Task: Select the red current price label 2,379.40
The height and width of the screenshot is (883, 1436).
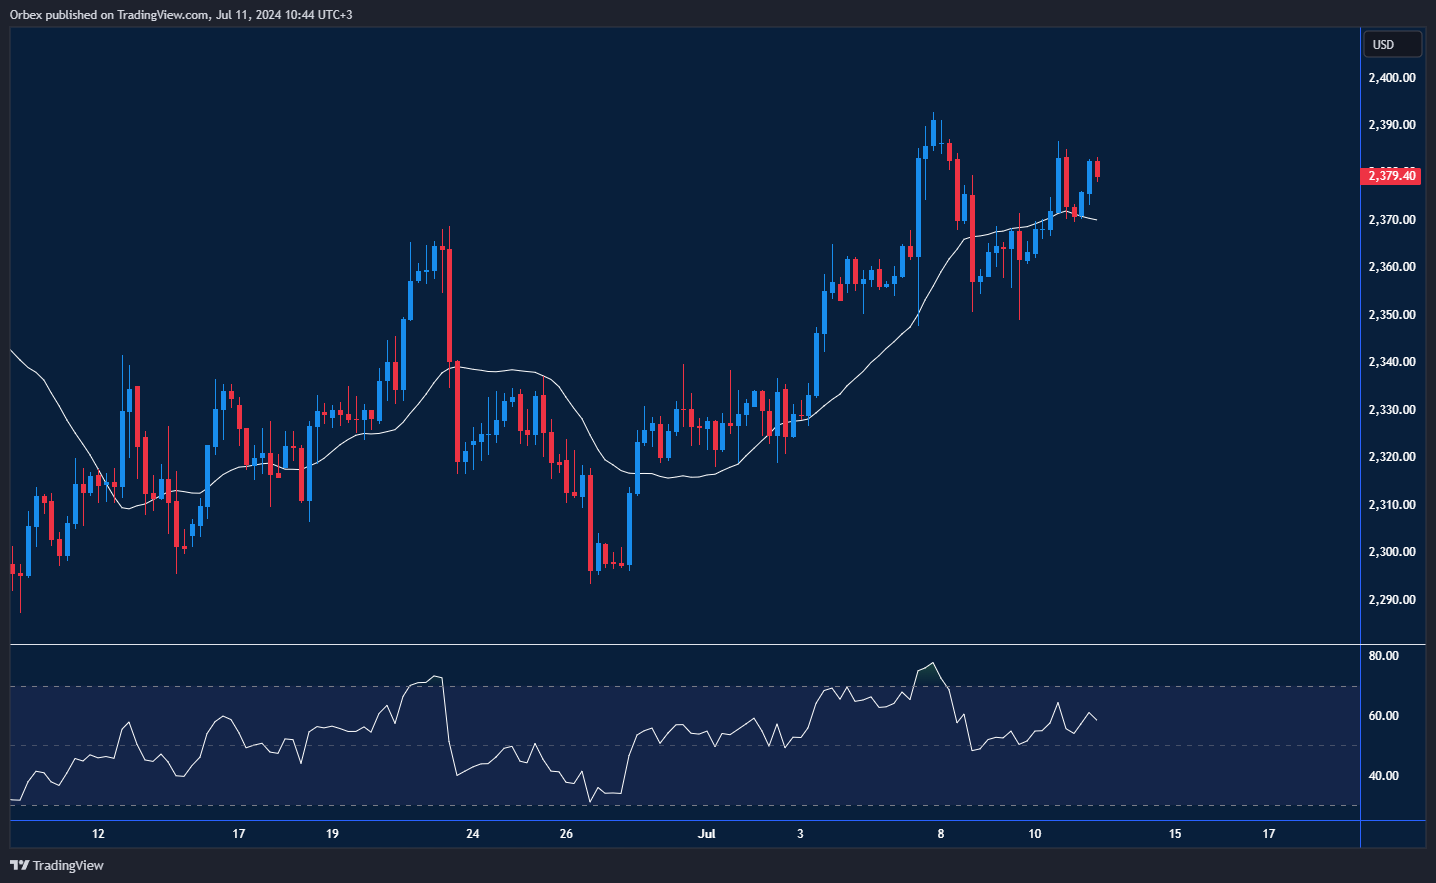Action: coord(1392,175)
